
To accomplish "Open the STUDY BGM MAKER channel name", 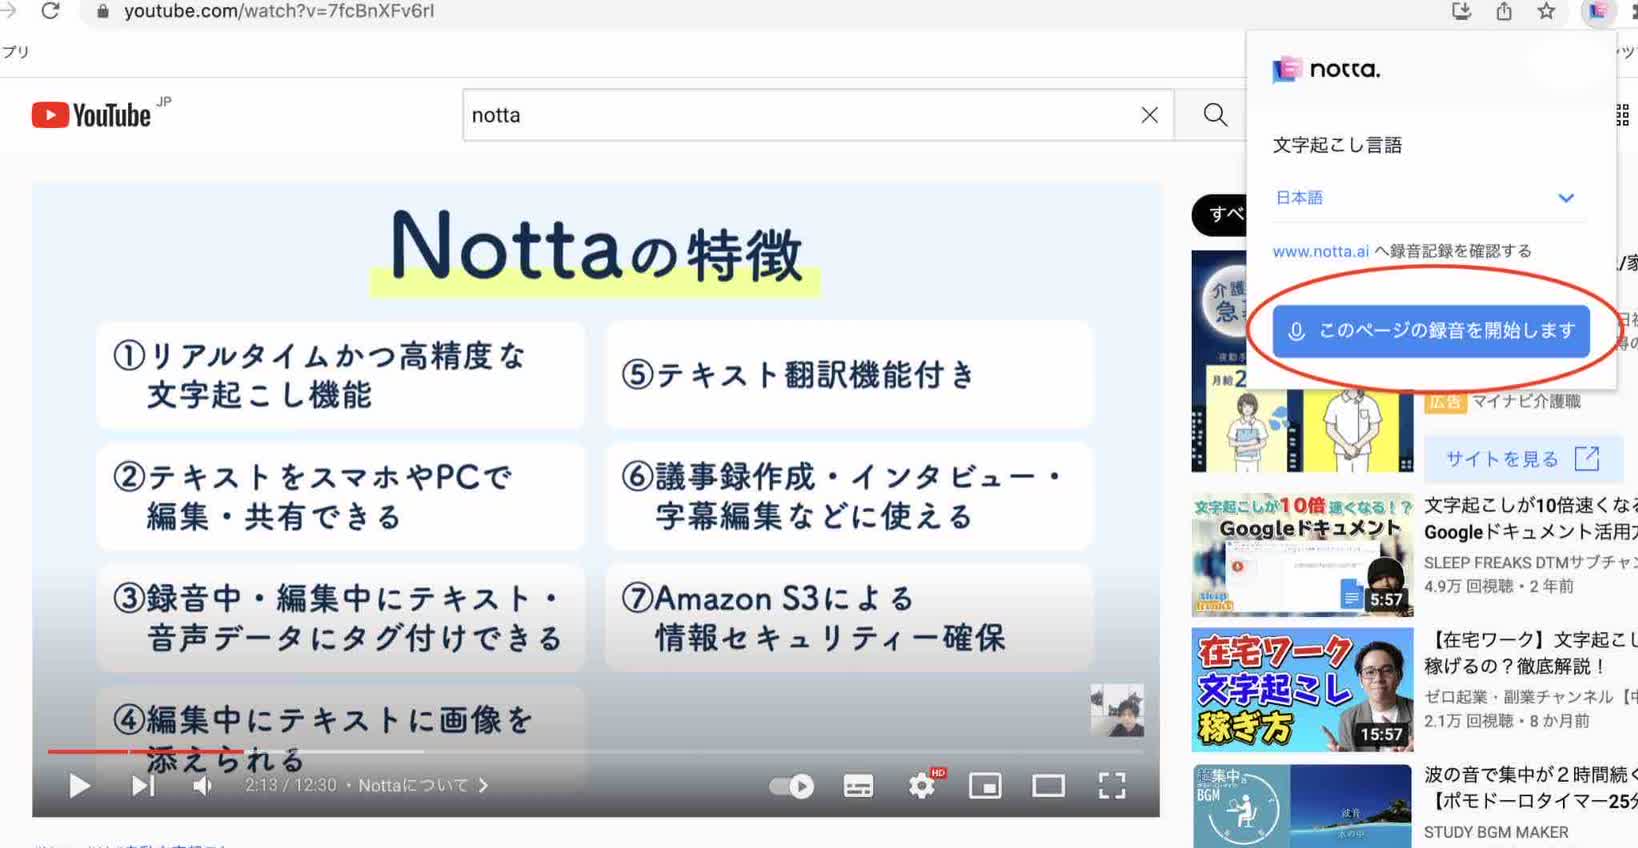I will coord(1496,832).
